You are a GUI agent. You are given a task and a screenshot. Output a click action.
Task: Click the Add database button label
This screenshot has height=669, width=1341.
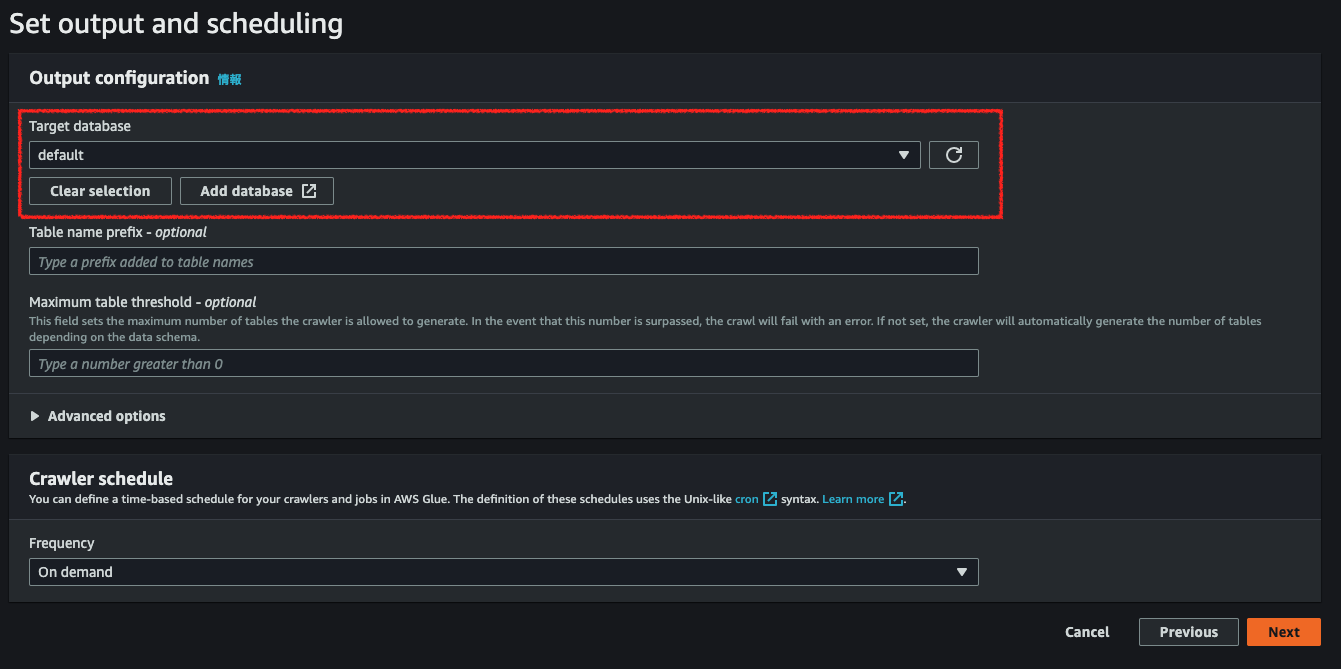pyautogui.click(x=246, y=191)
